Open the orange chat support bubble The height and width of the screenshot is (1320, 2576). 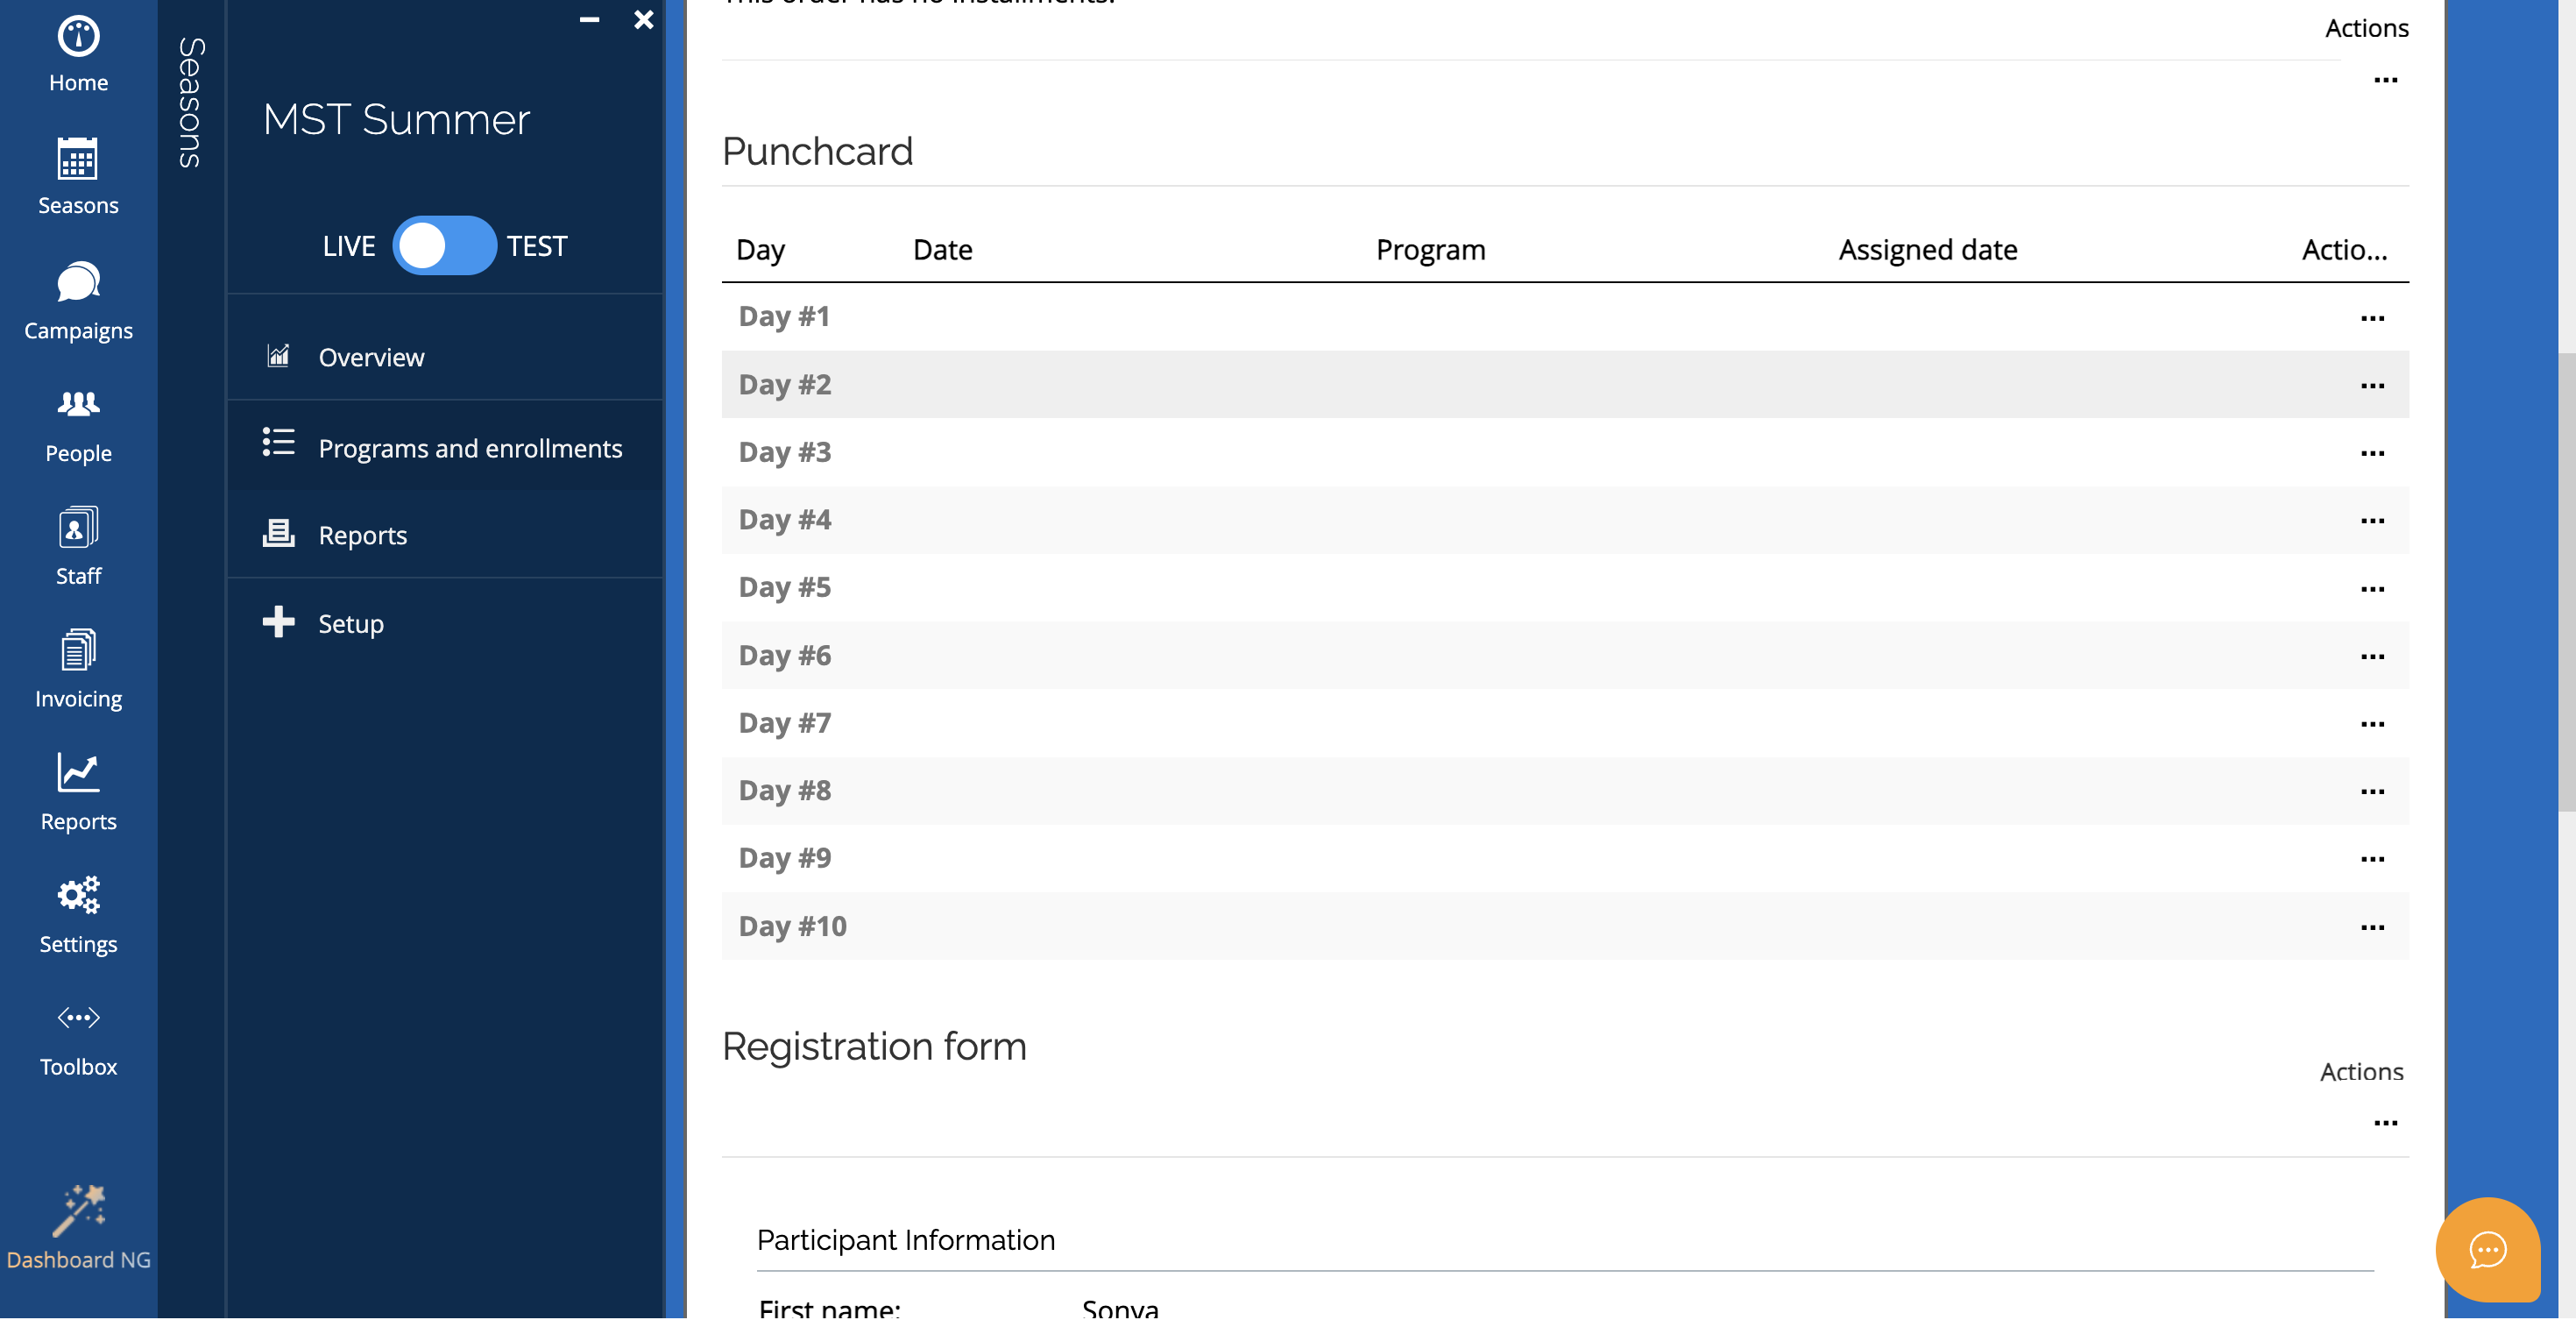pyautogui.click(x=2487, y=1250)
